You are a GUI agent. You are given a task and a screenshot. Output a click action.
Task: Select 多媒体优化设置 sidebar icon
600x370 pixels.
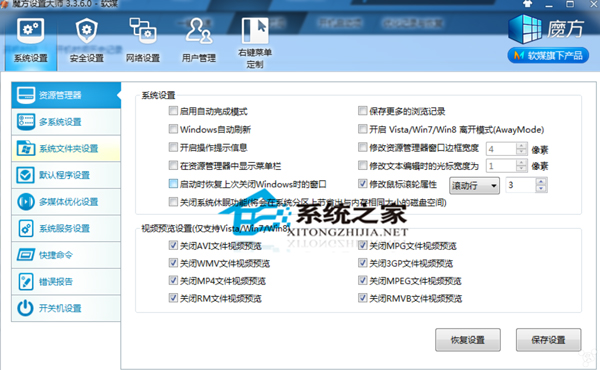pos(26,202)
